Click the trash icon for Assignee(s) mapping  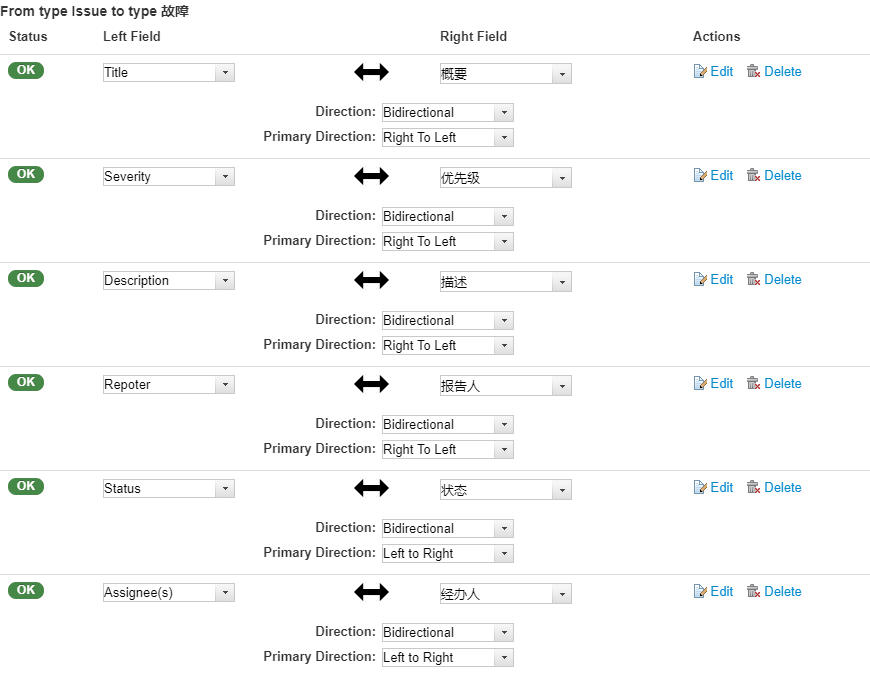tap(753, 592)
